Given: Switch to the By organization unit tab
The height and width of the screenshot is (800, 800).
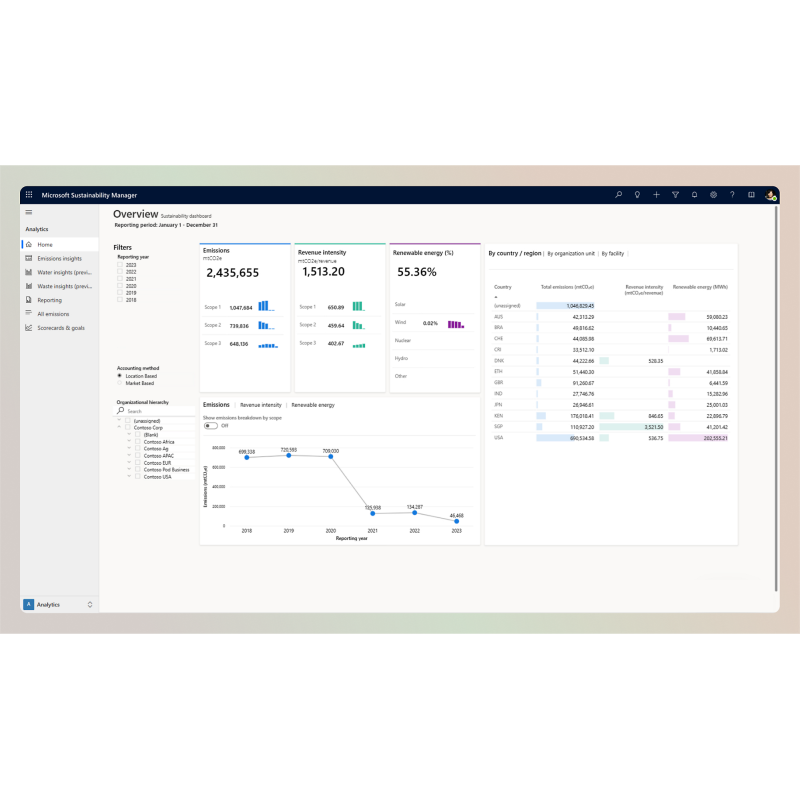Looking at the screenshot, I should pyautogui.click(x=571, y=253).
